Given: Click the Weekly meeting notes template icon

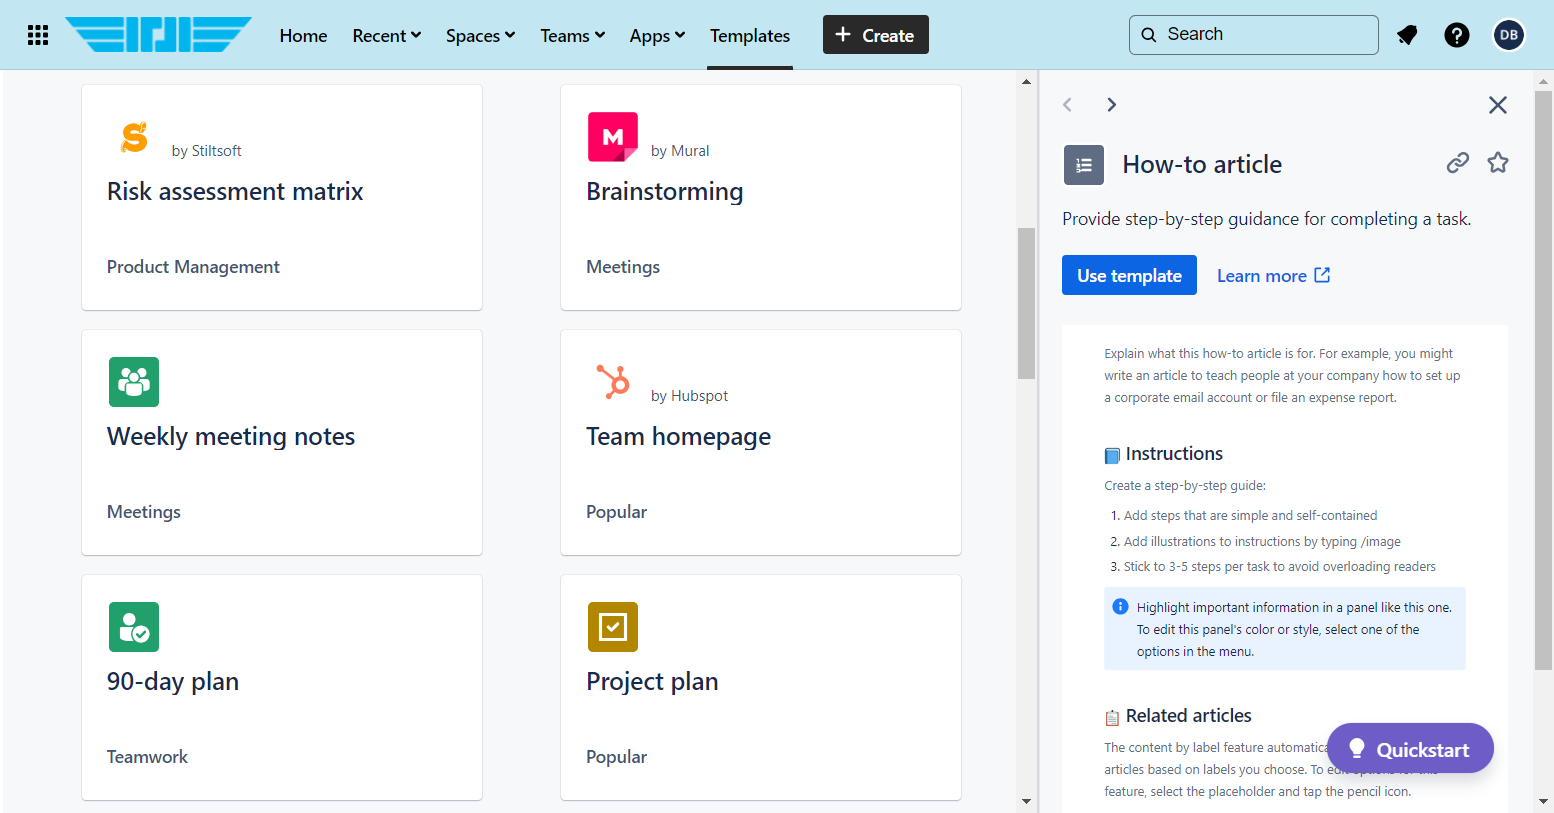Looking at the screenshot, I should [x=134, y=382].
